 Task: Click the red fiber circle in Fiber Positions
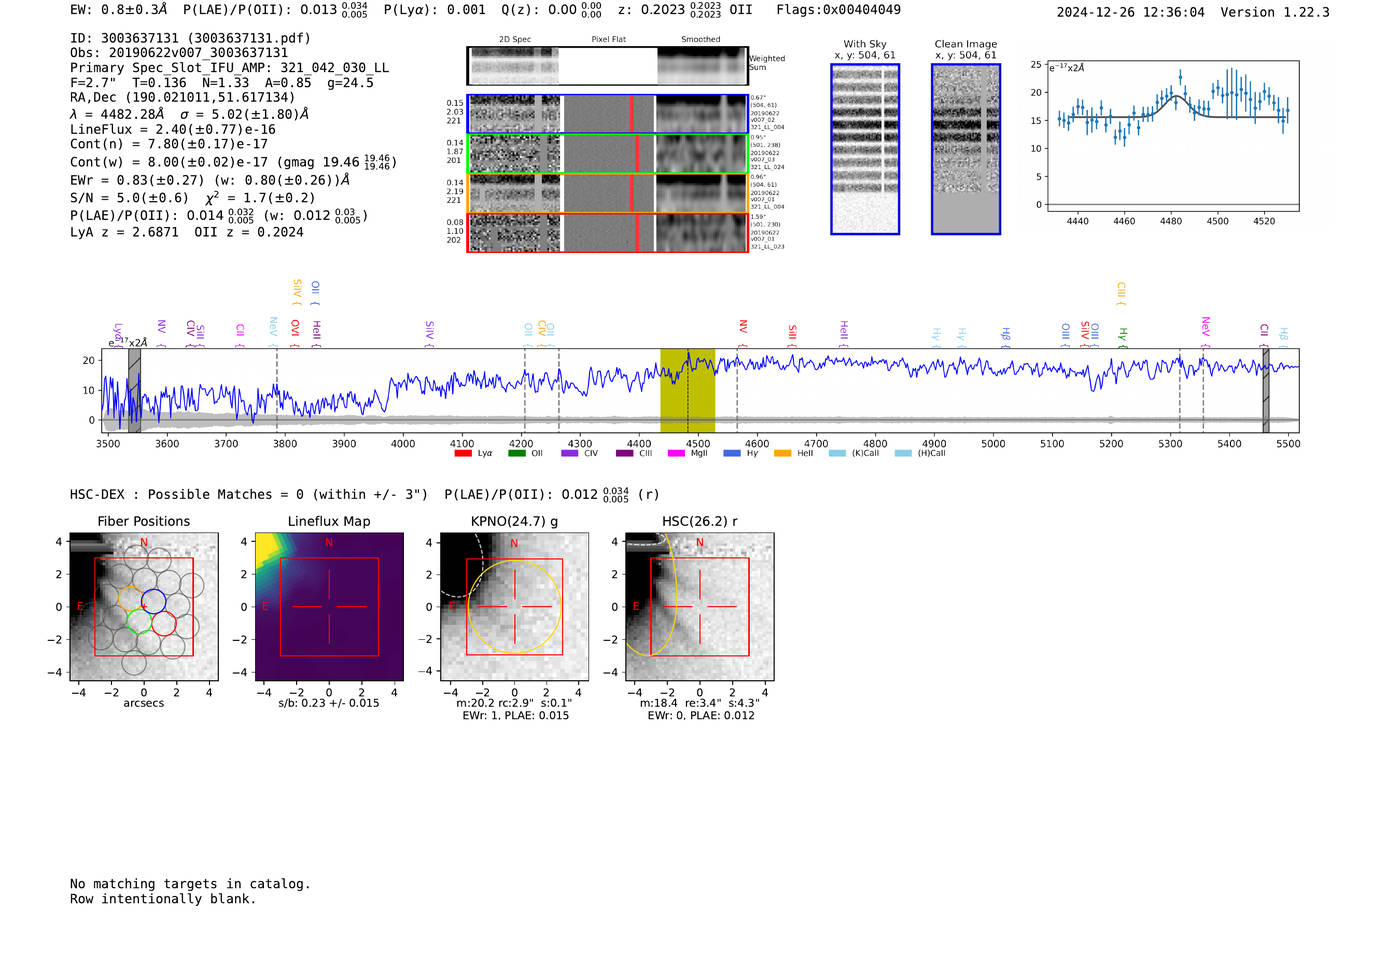[164, 624]
